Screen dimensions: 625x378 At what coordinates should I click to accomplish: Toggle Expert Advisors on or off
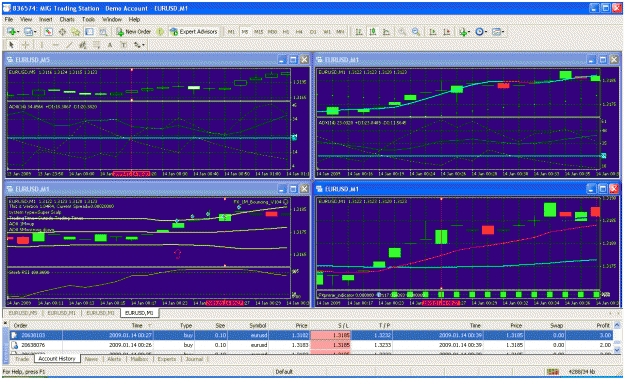(194, 32)
